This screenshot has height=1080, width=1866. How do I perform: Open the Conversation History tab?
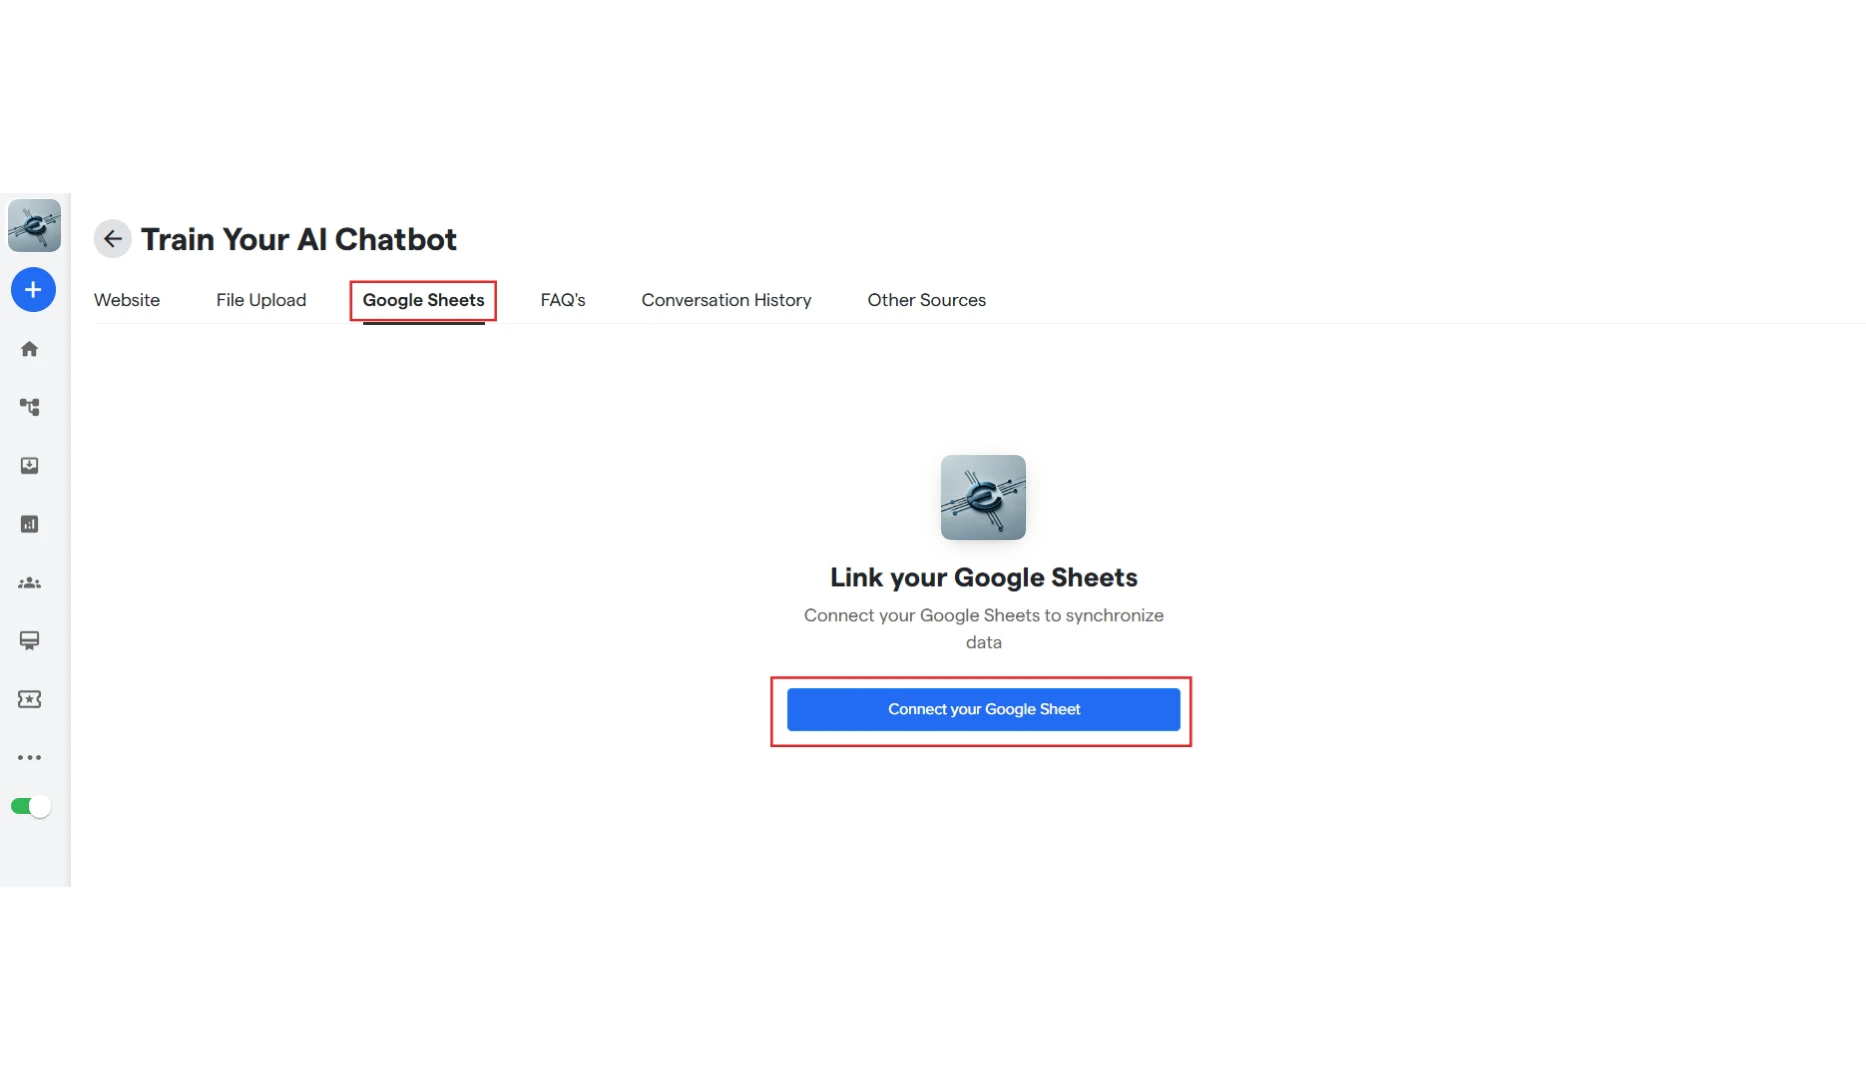pyautogui.click(x=726, y=300)
